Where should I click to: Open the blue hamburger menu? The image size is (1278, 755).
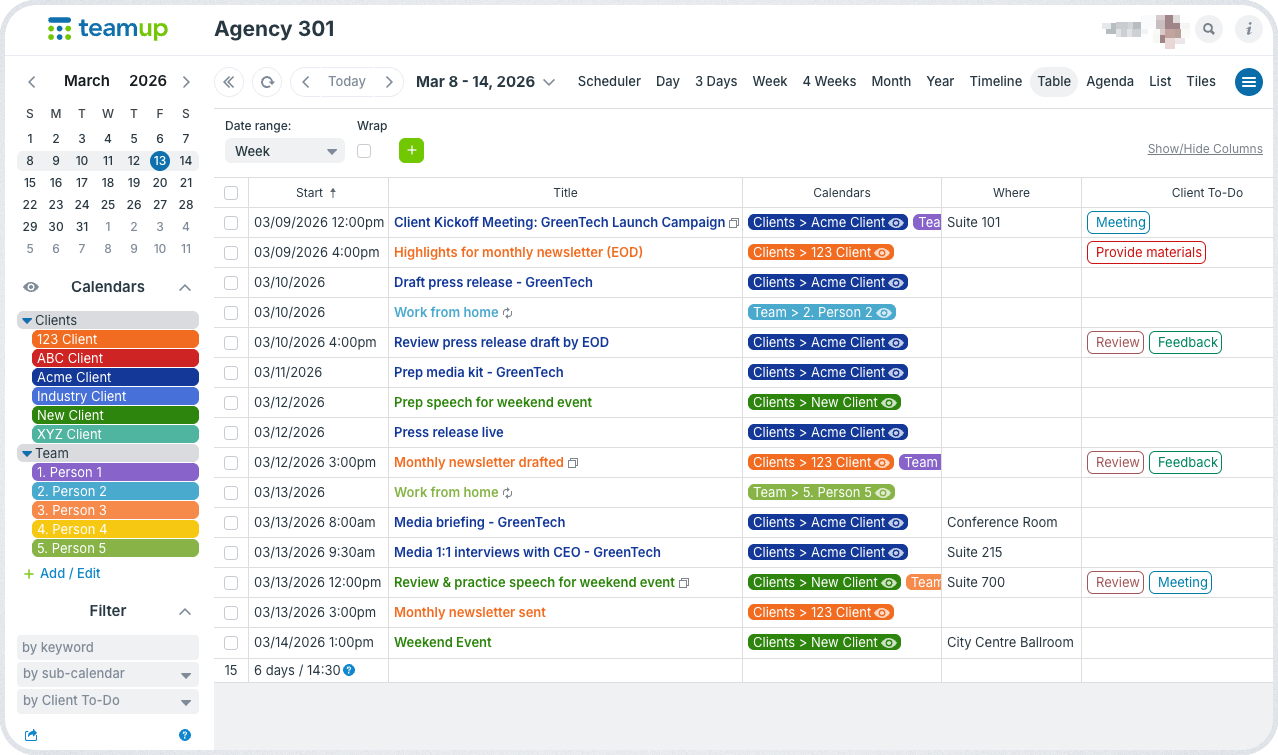click(x=1248, y=82)
